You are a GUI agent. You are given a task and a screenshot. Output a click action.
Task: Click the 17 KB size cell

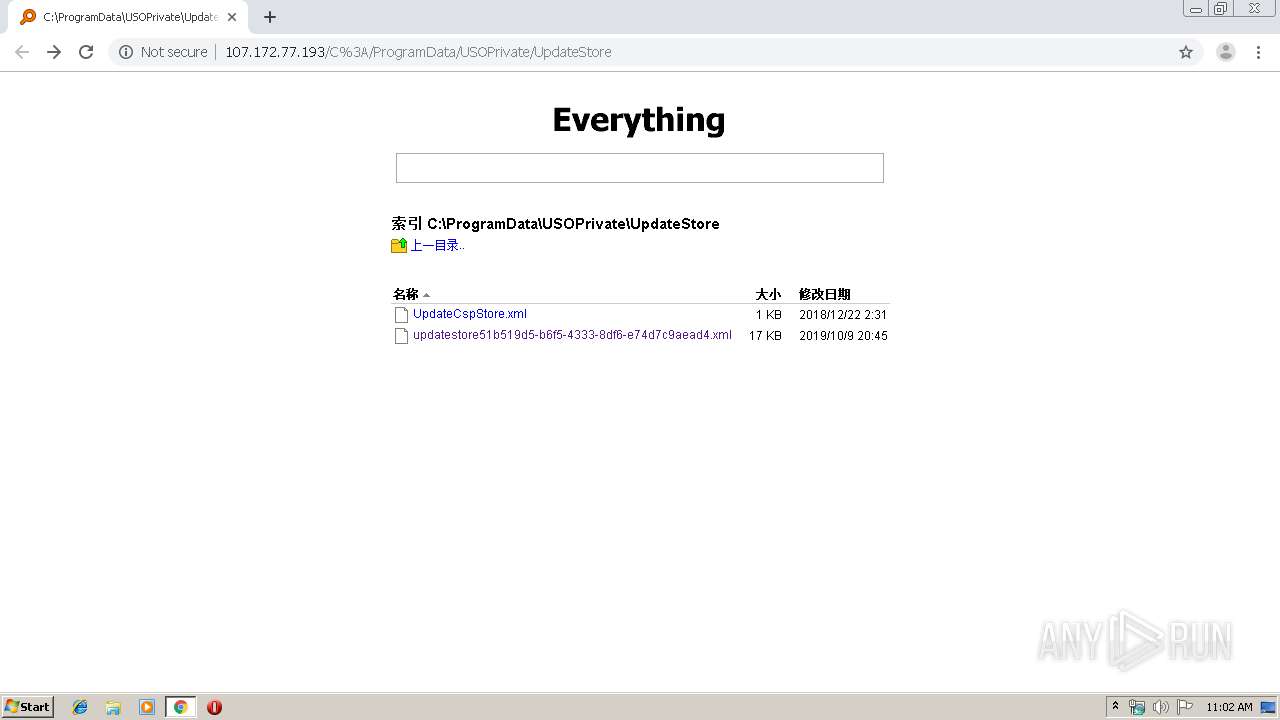pos(766,336)
